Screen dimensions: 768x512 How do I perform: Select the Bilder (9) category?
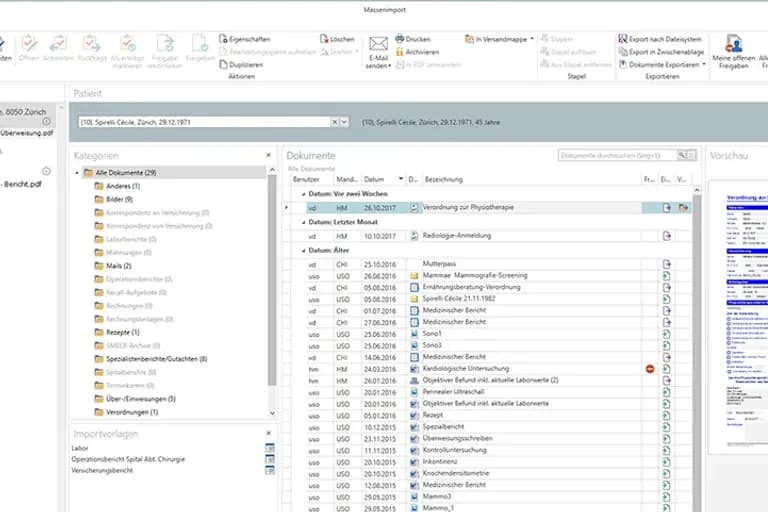119,199
